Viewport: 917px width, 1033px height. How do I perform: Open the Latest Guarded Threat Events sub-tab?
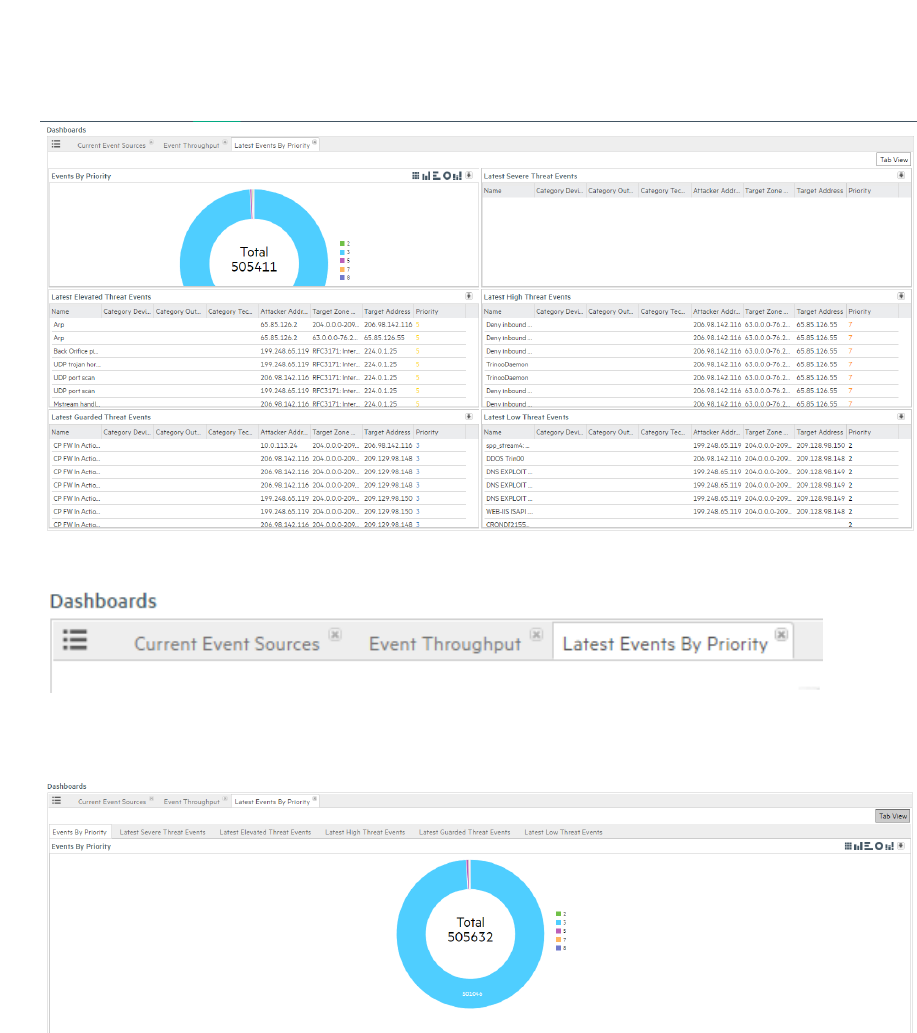[464, 832]
